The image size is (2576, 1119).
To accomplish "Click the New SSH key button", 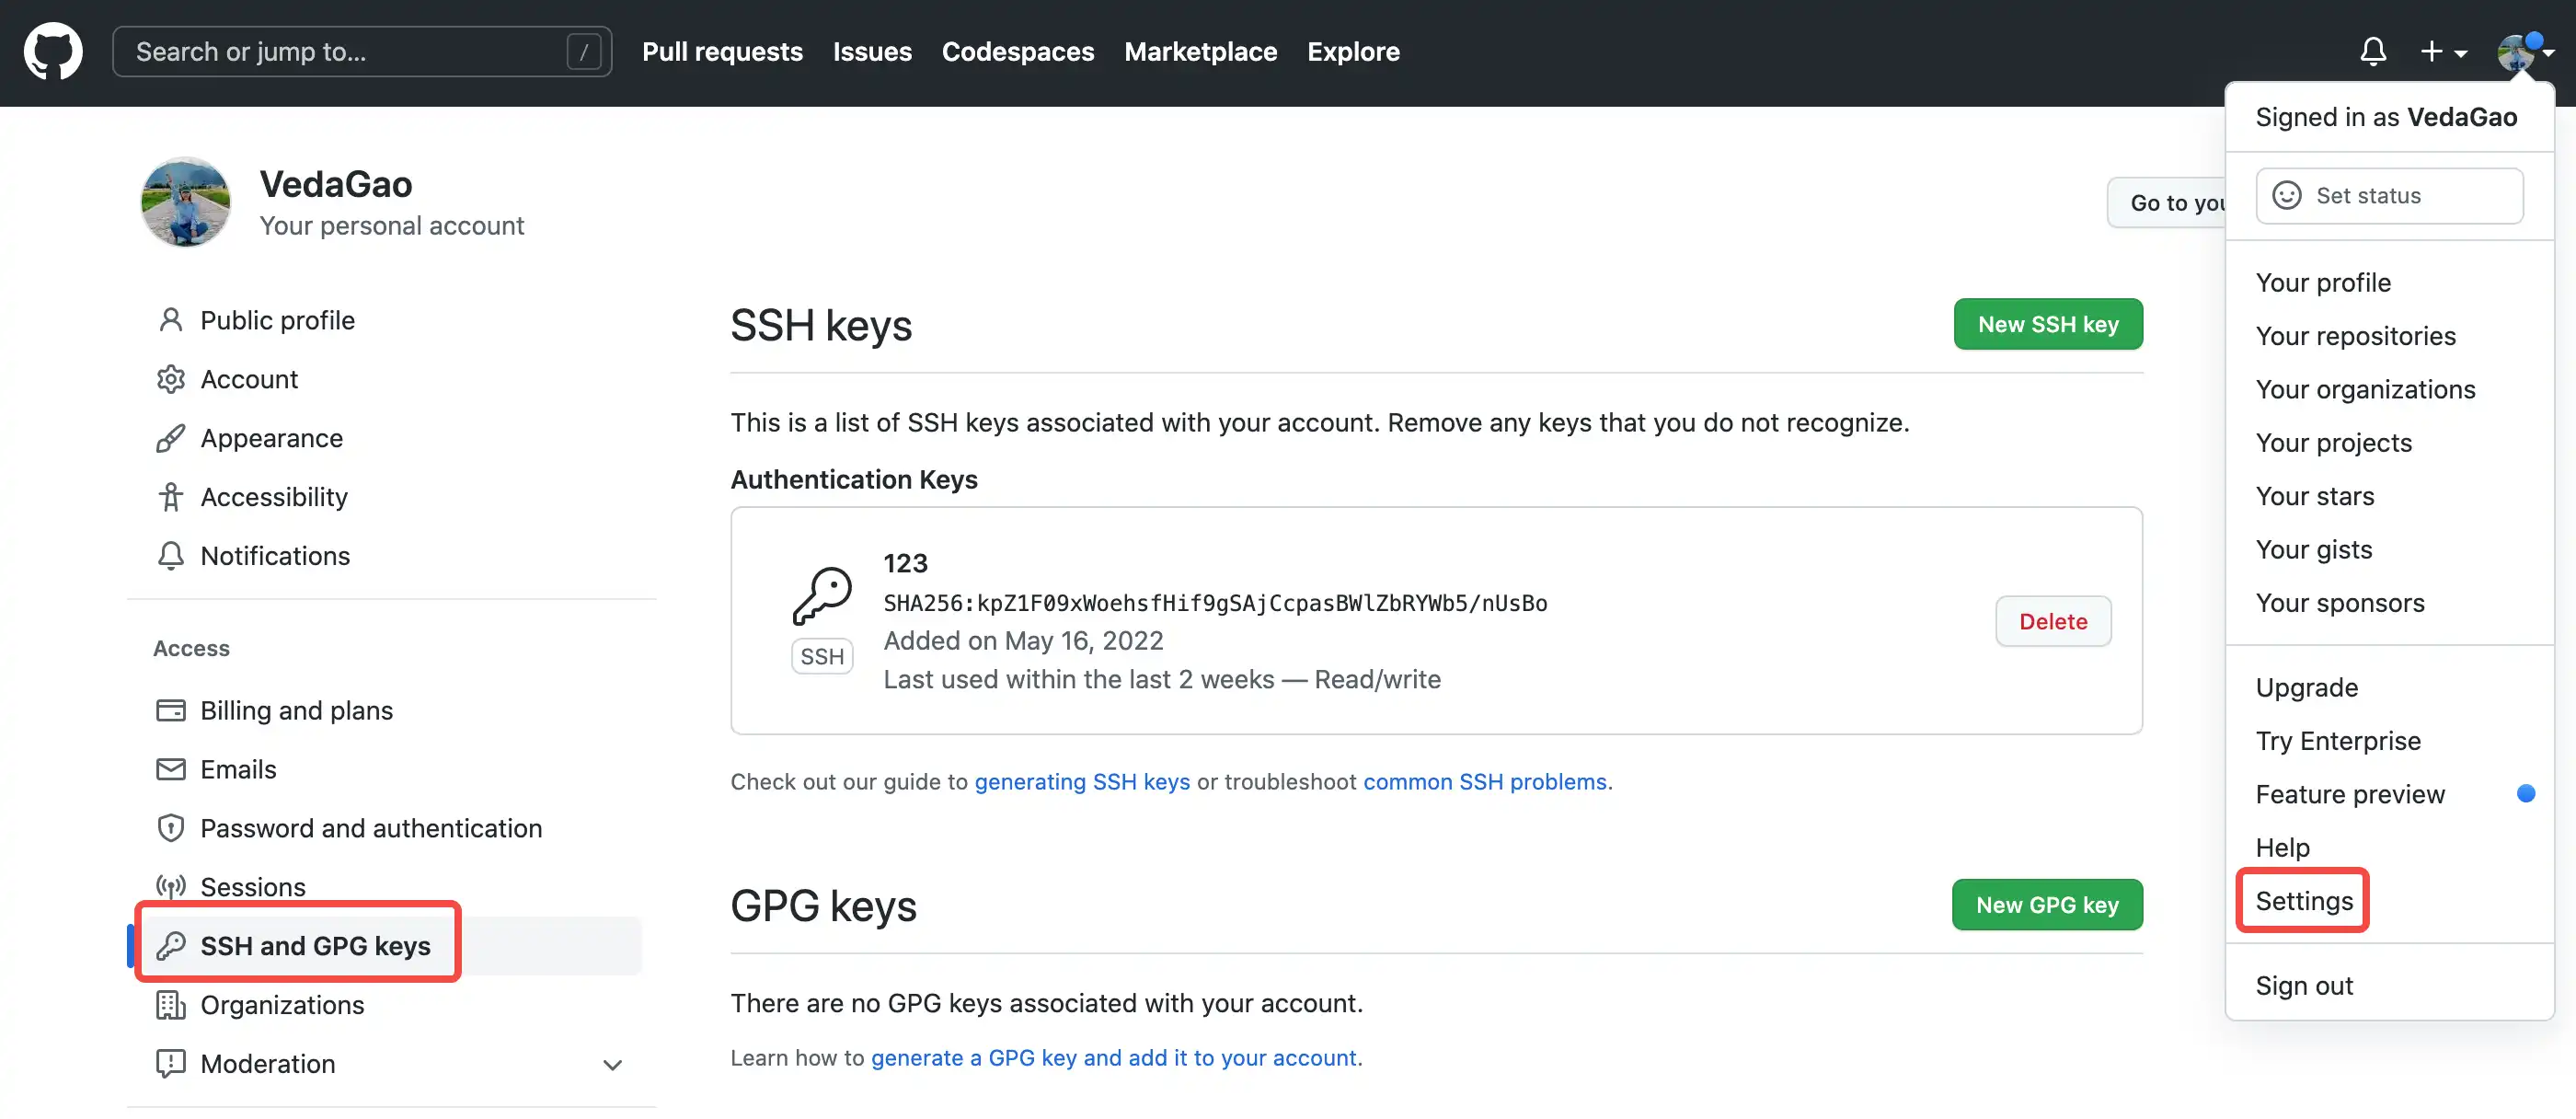I will tap(2048, 324).
